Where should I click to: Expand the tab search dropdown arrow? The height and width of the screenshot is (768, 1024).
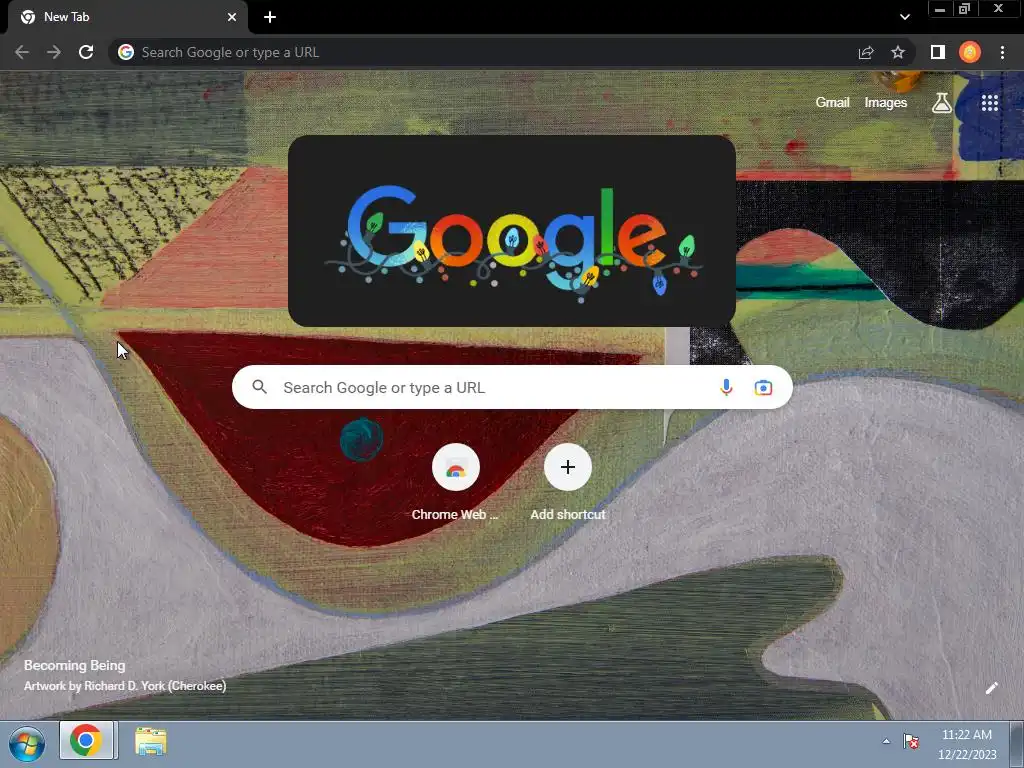tap(904, 17)
